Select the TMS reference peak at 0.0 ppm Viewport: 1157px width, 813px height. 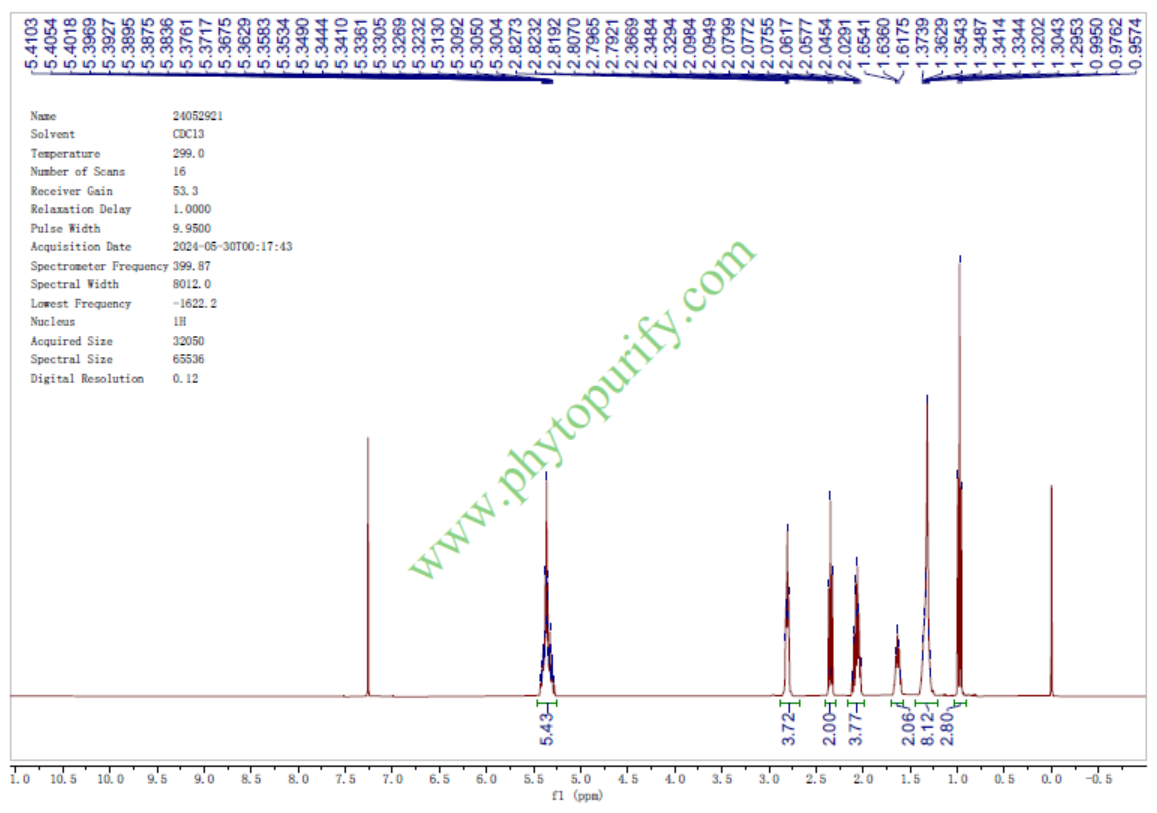[x=1051, y=590]
